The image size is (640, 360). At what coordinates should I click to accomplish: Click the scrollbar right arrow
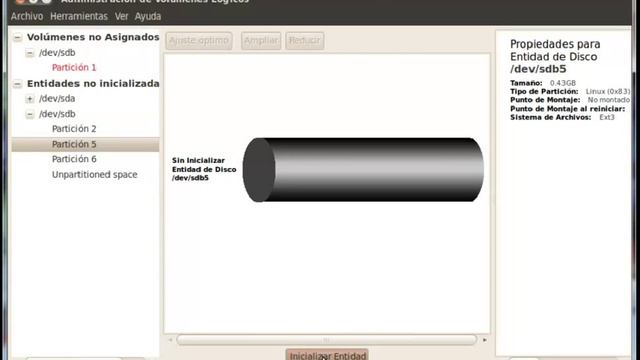coord(484,340)
